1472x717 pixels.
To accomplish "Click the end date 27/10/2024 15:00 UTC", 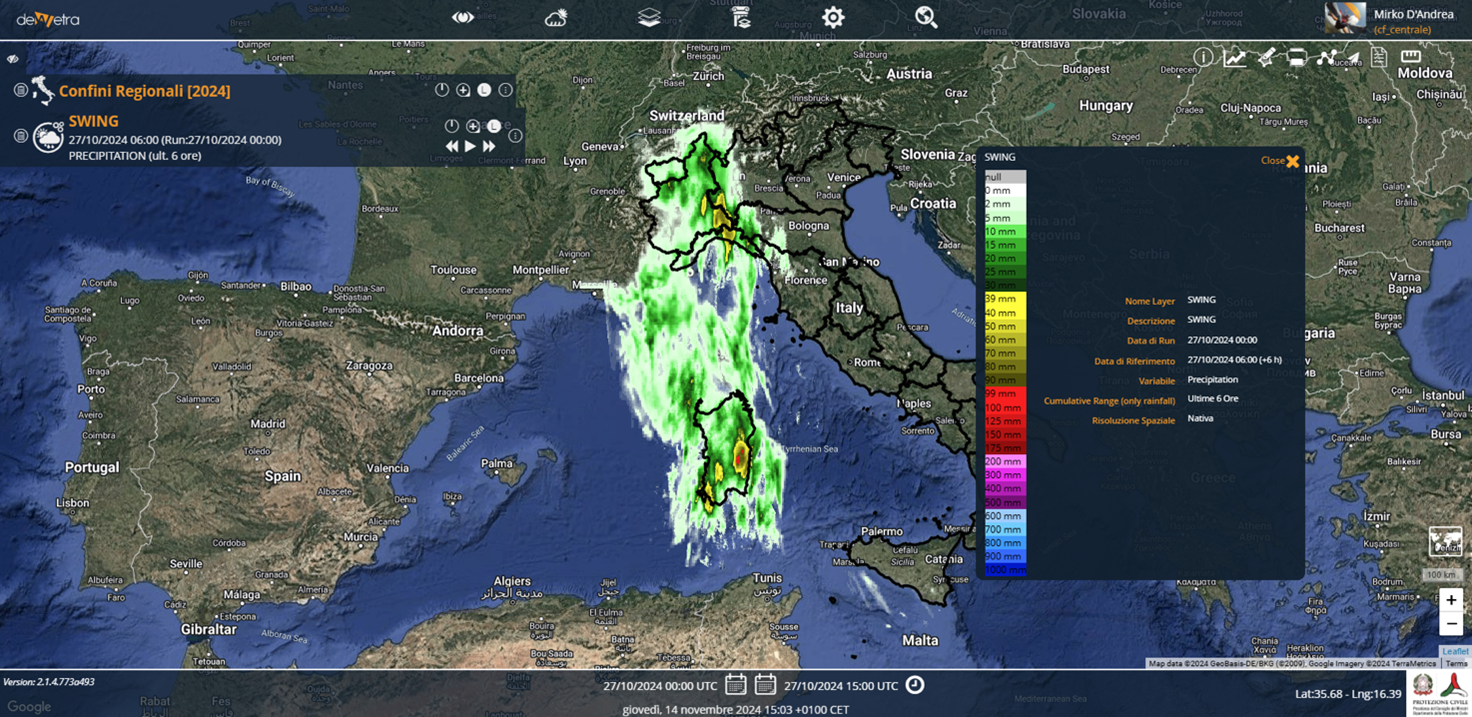I will (841, 686).
